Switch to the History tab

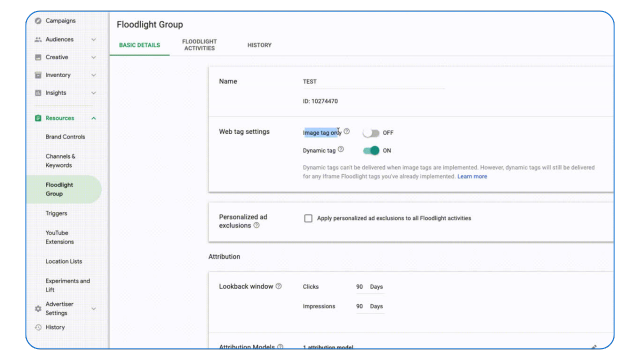(x=259, y=45)
